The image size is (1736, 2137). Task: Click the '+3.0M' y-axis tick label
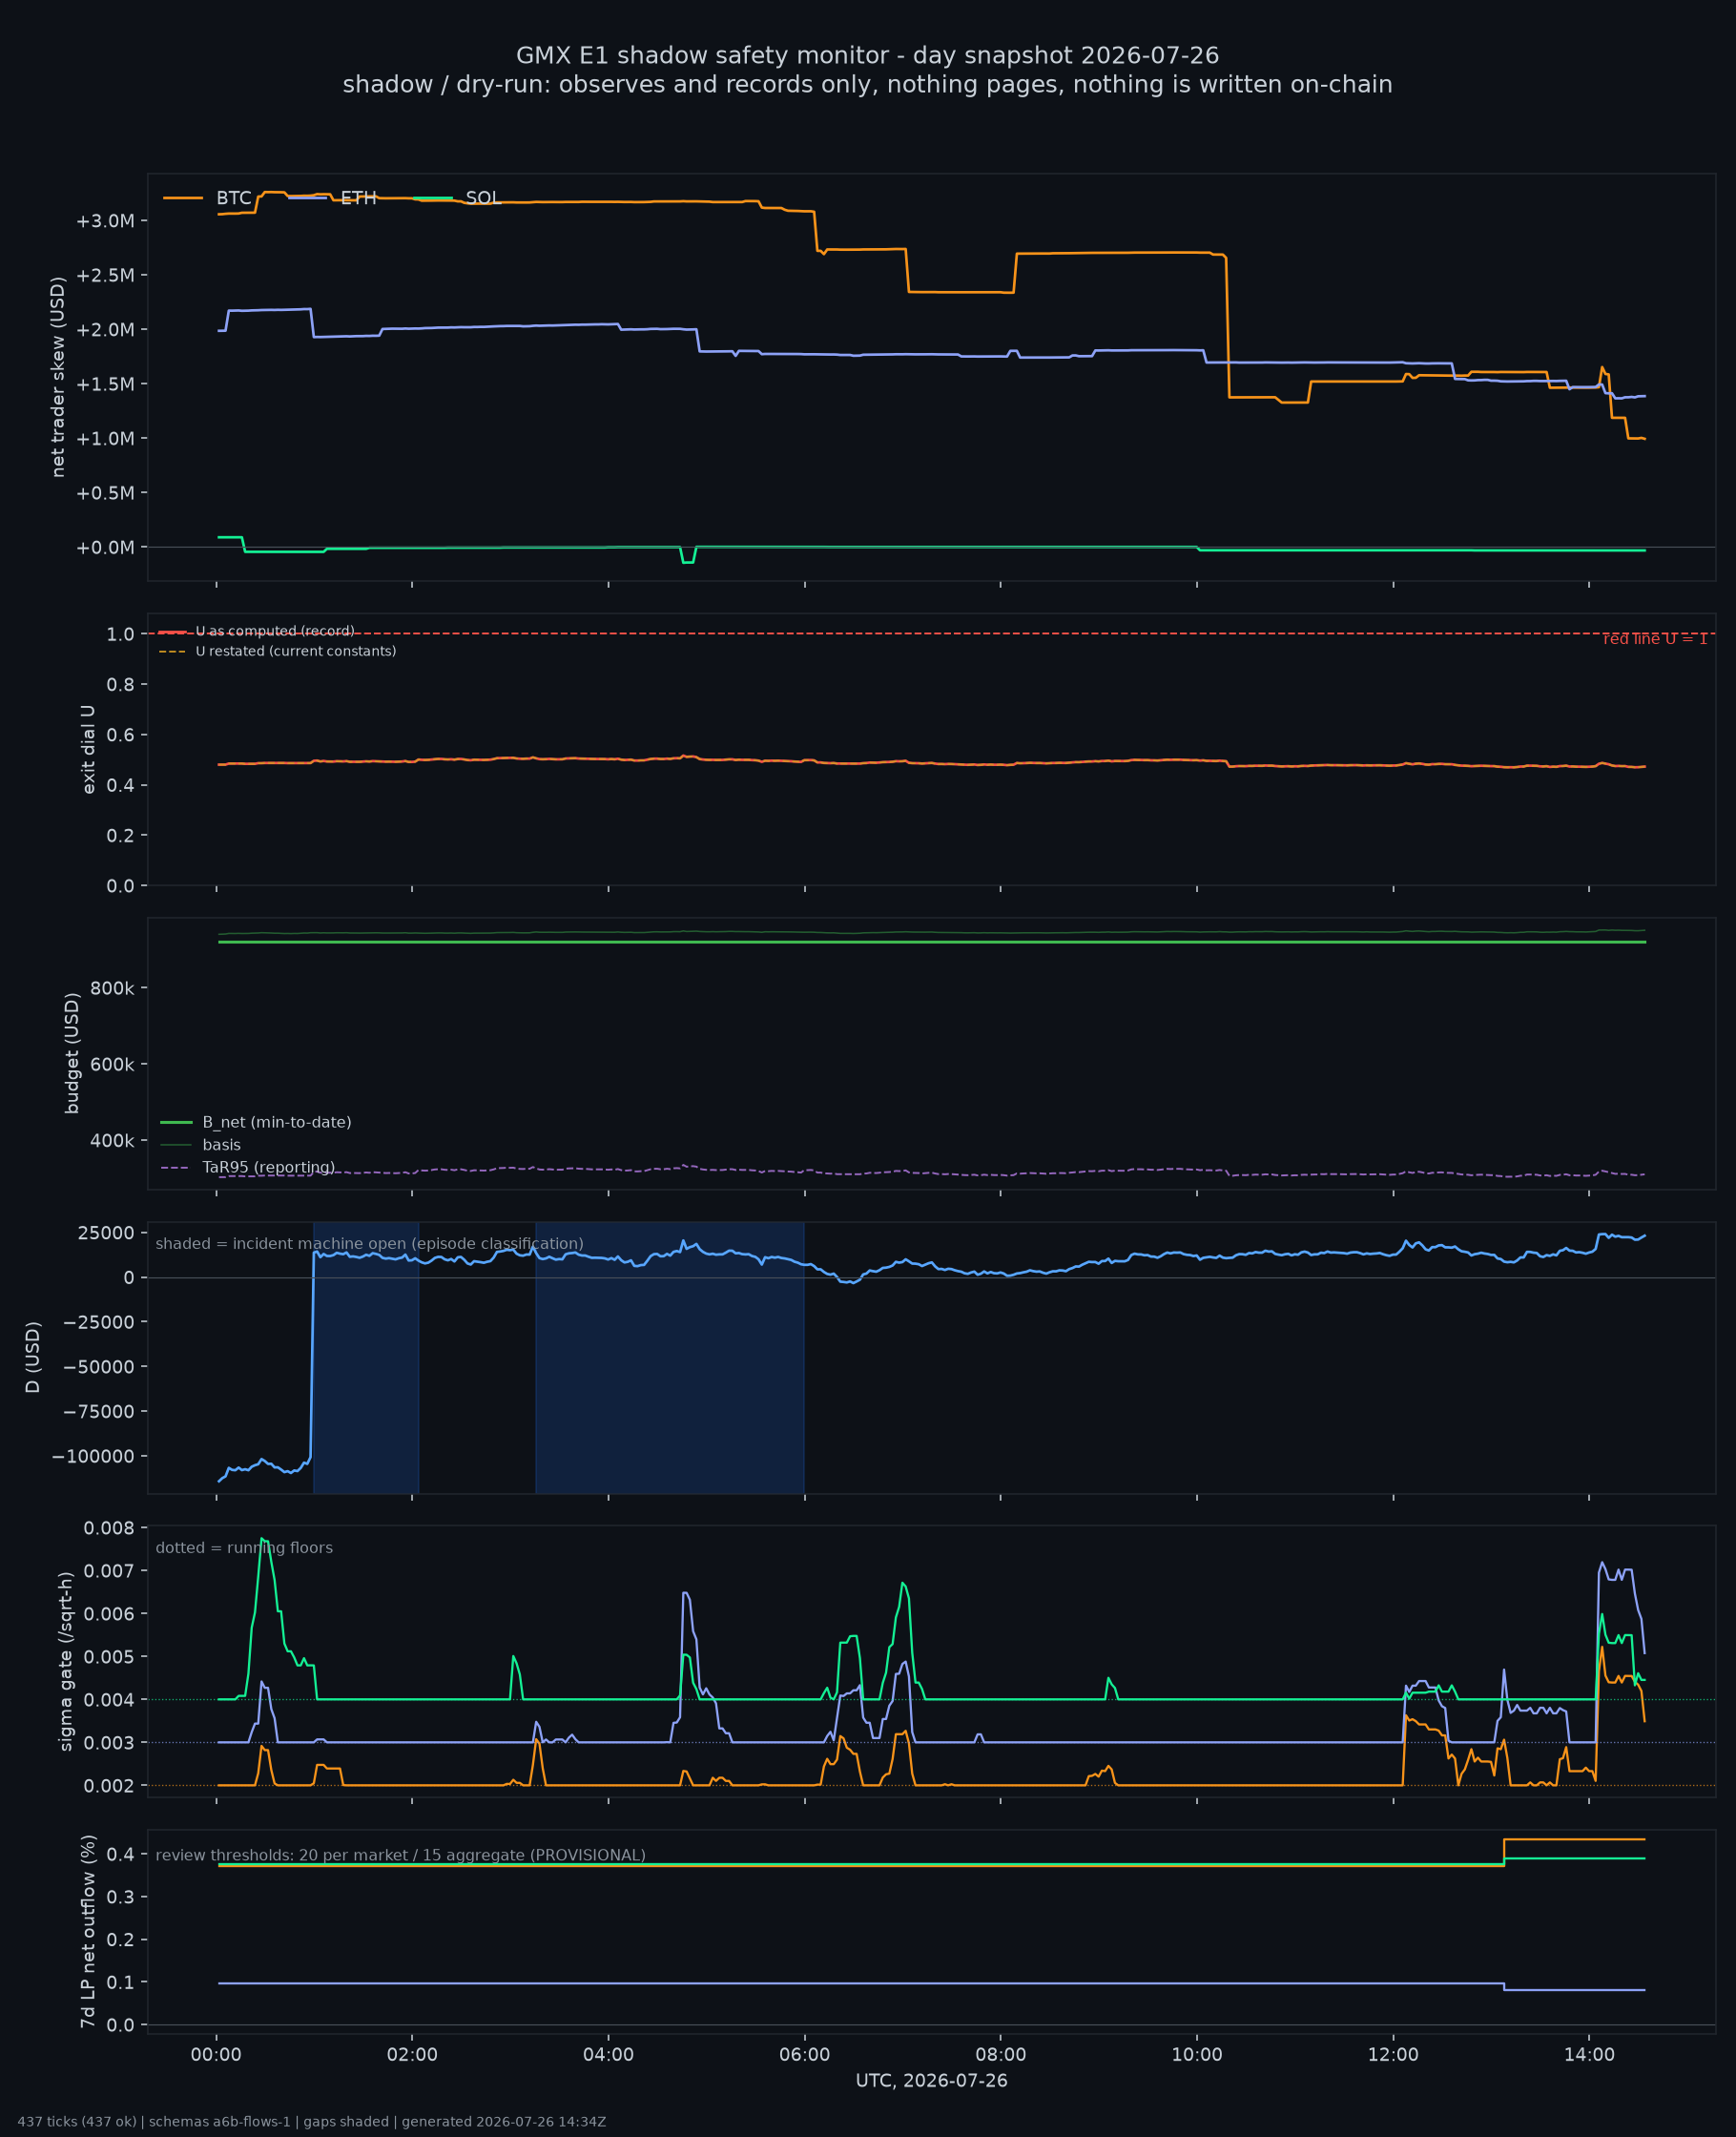(105, 221)
